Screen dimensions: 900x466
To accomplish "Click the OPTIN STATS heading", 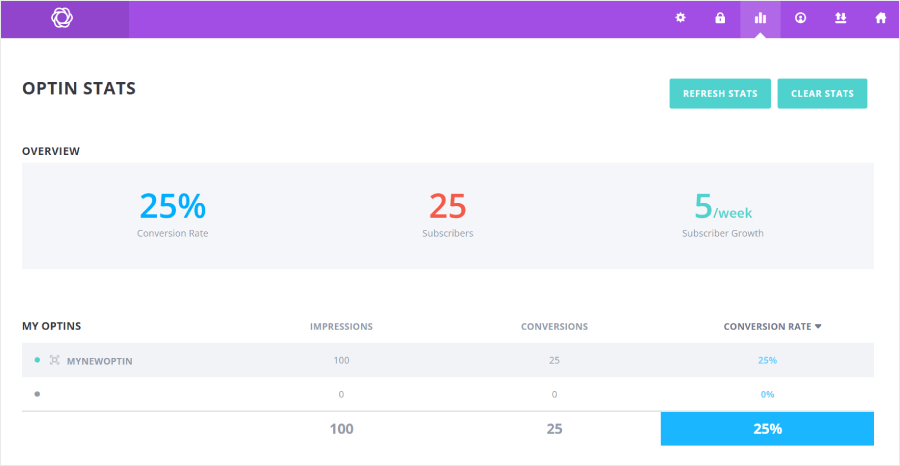I will [79, 88].
